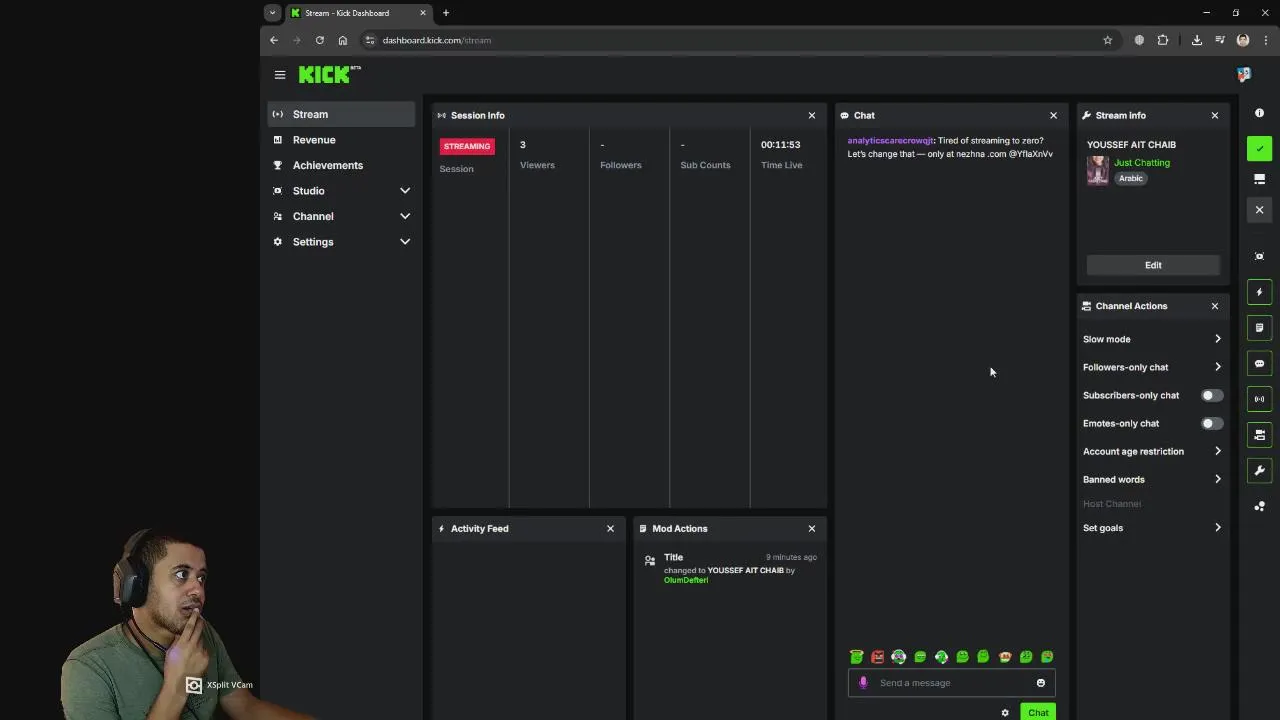1280x720 pixels.
Task: Open the emoji picker in message box
Action: 1040,683
